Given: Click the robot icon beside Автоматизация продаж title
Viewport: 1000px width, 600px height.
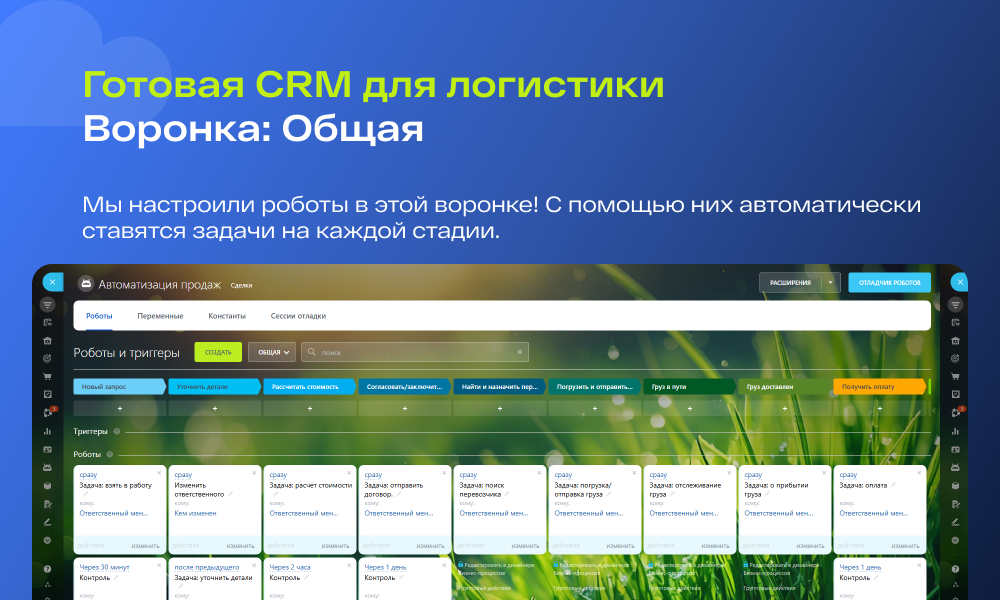Looking at the screenshot, I should coord(86,283).
